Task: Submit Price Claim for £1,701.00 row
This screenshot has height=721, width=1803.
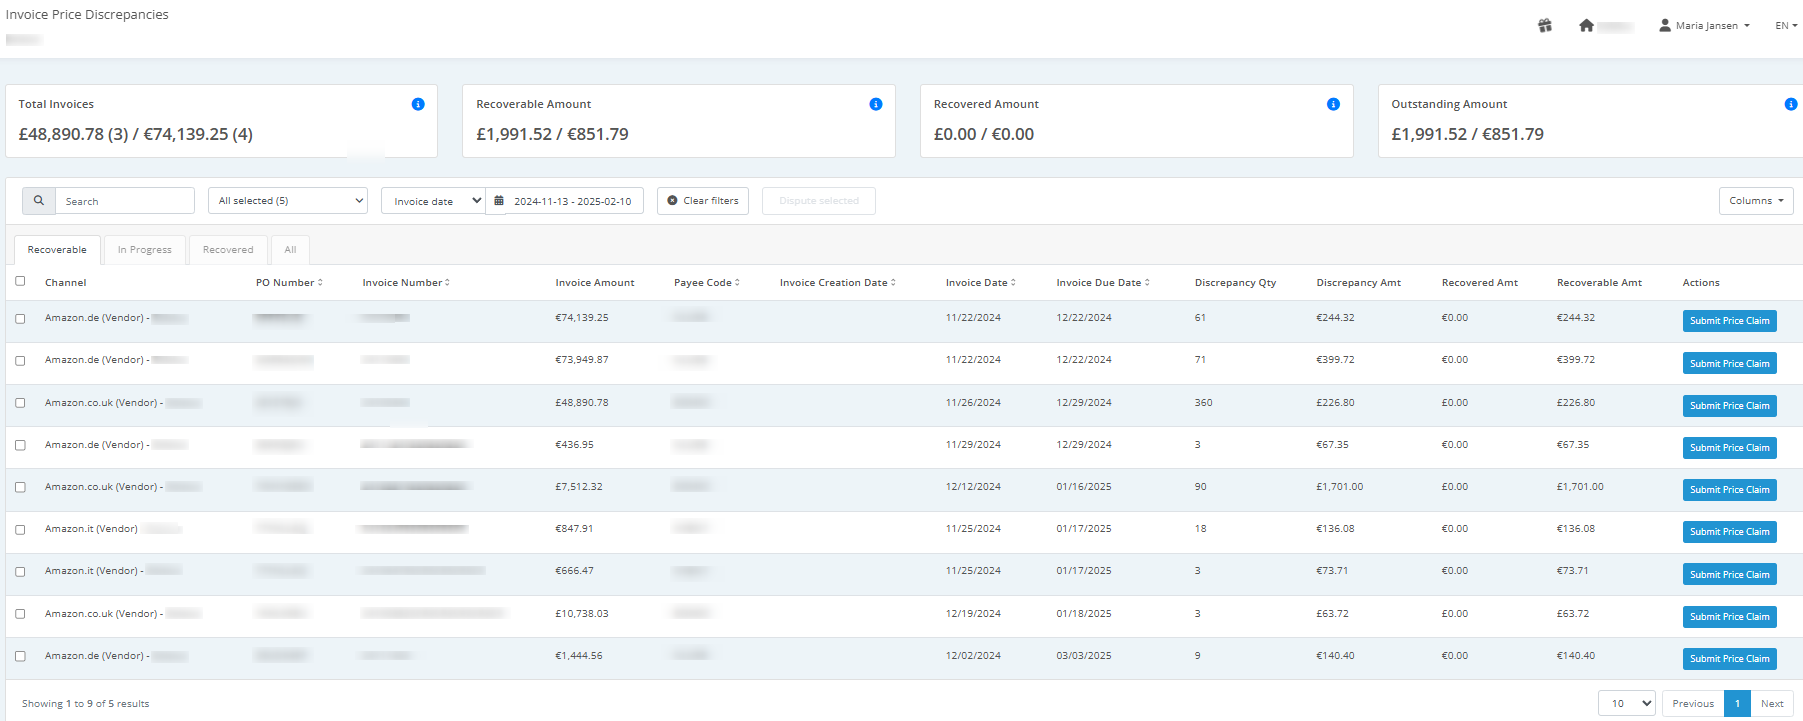Action: click(x=1729, y=490)
